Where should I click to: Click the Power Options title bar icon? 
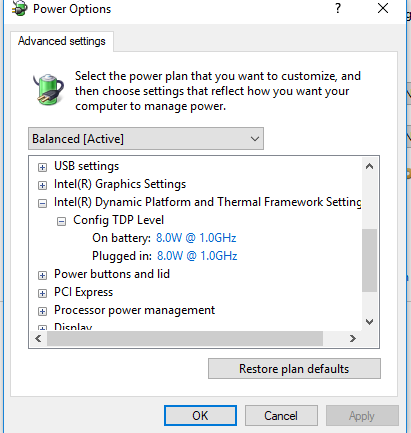(x=19, y=8)
